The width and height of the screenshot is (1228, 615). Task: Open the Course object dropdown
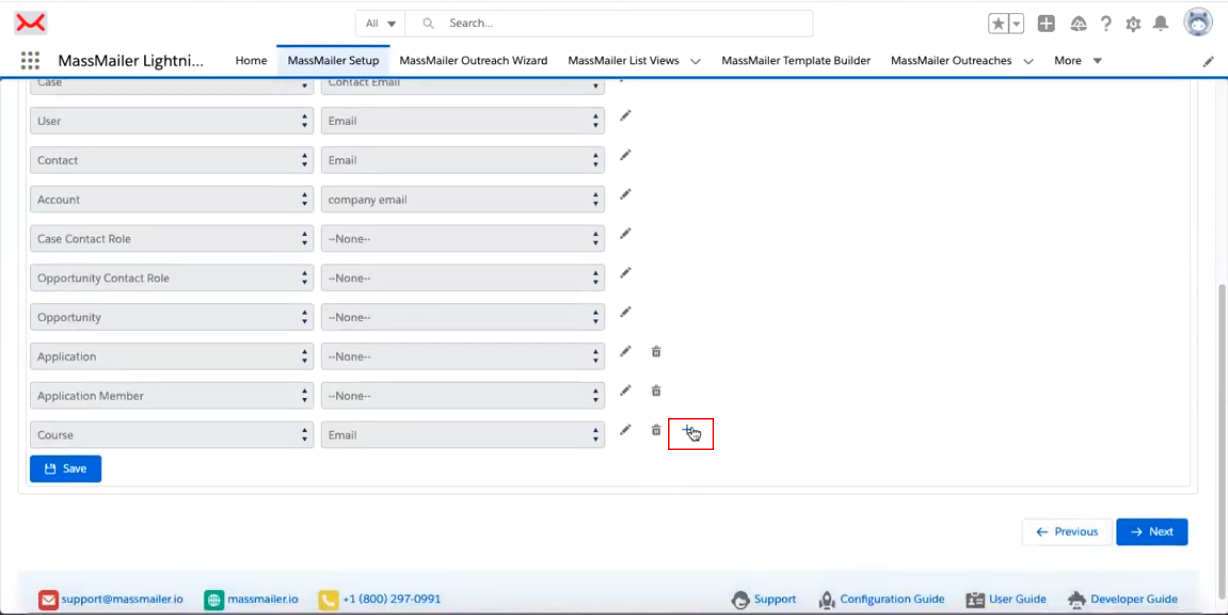[172, 435]
